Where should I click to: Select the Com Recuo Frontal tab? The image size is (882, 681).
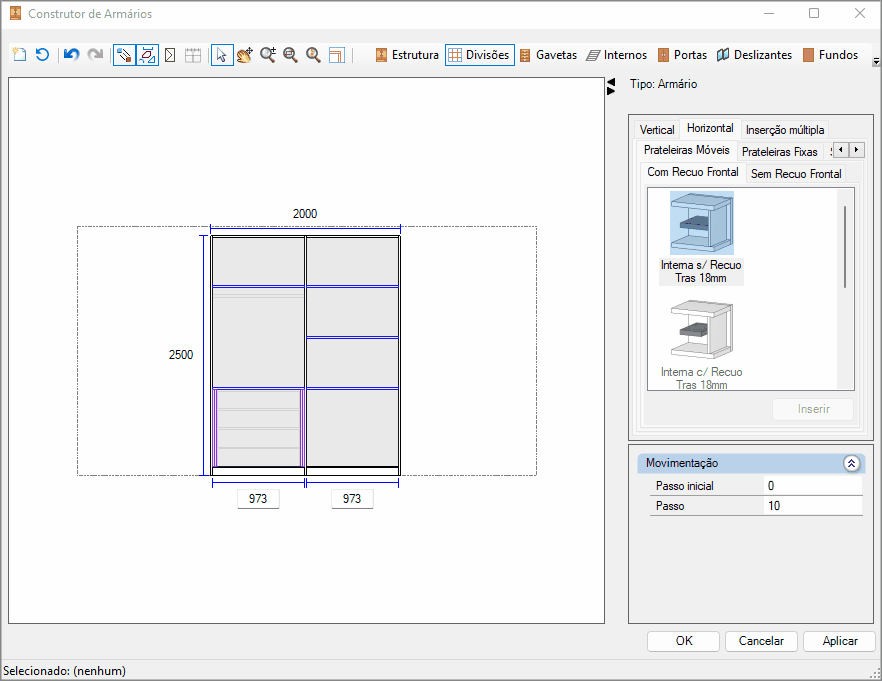[692, 172]
